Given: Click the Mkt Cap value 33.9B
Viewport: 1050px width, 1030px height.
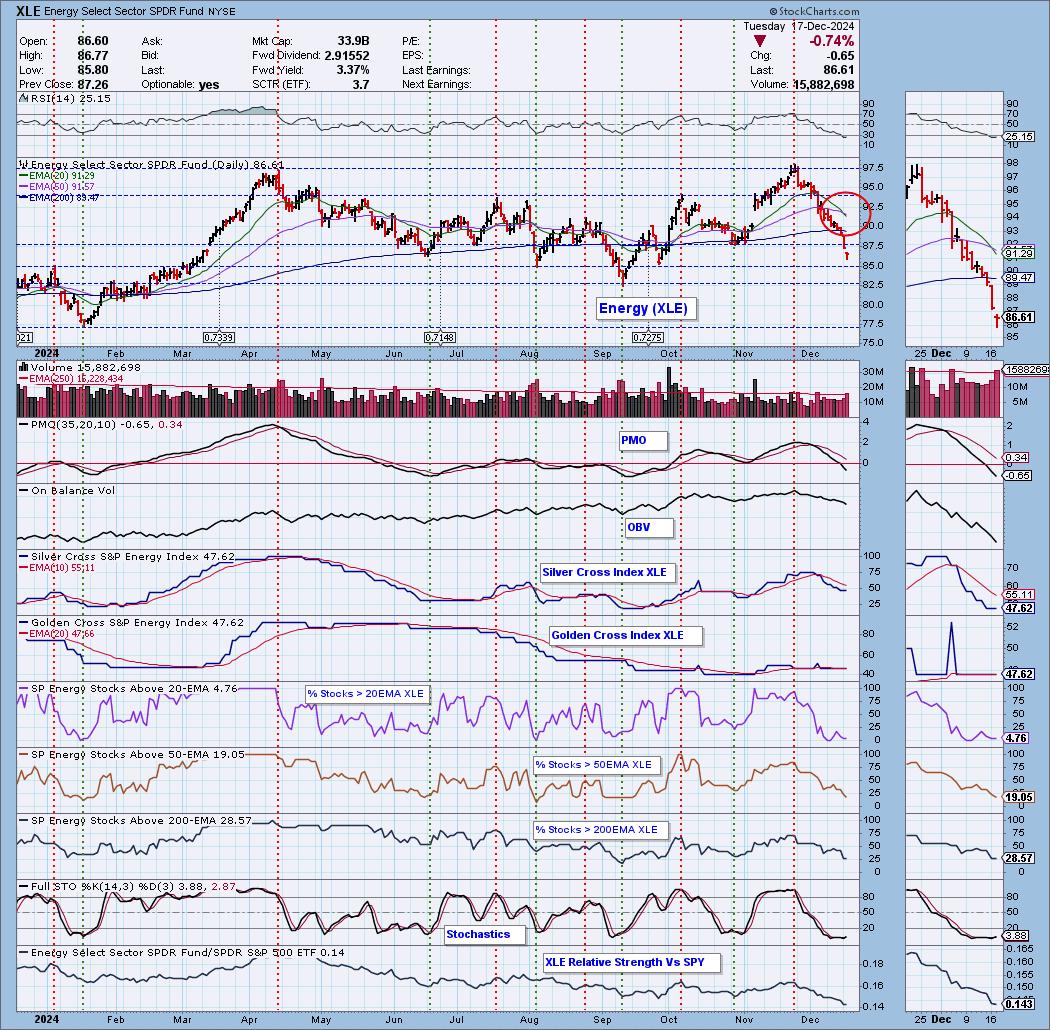Looking at the screenshot, I should (353, 41).
